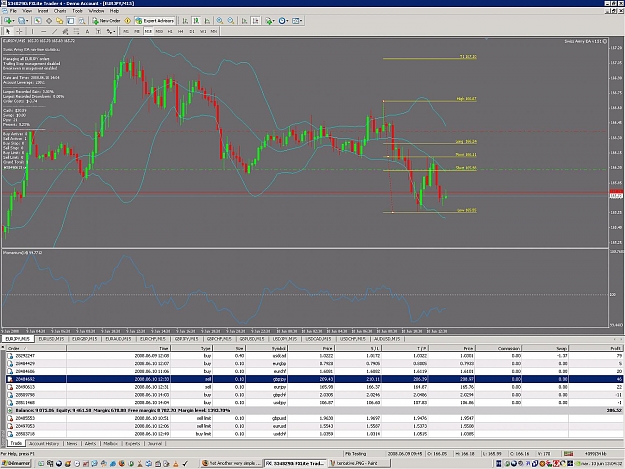Open the Strategy Tester
Viewport: 625px width, 469px height.
[x=82, y=21]
